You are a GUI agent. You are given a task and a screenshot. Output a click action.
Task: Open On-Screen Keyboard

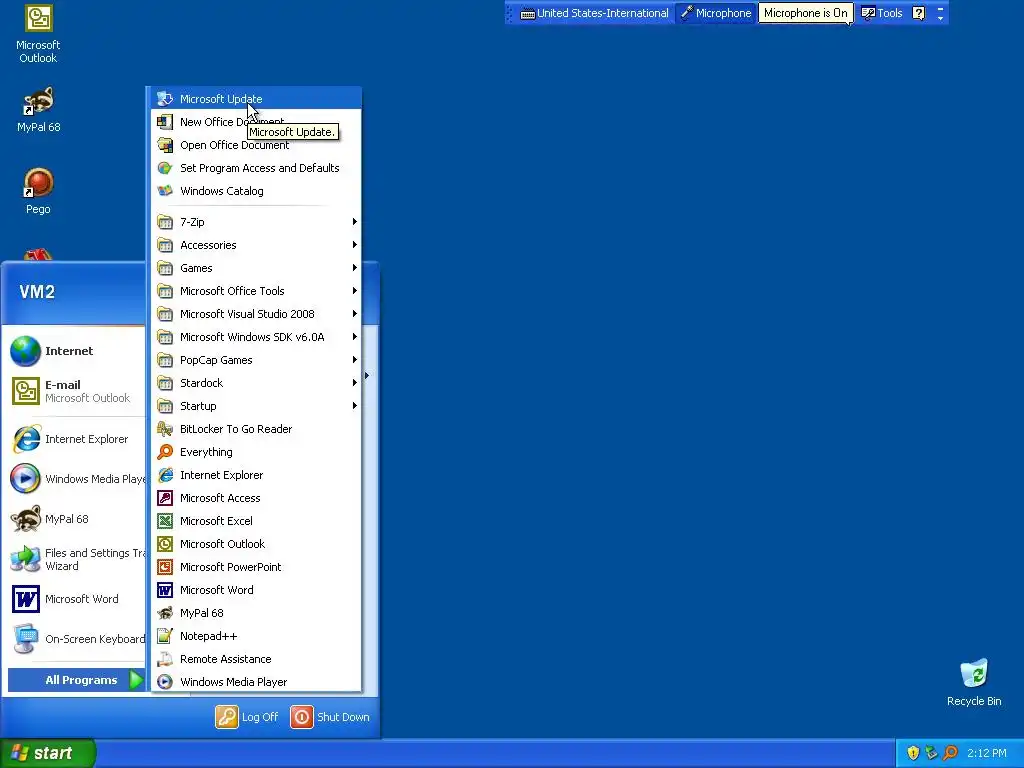point(76,639)
